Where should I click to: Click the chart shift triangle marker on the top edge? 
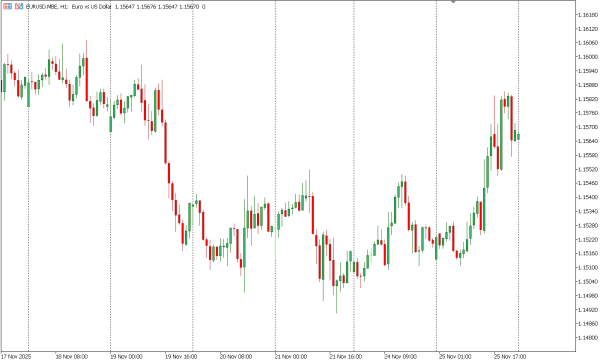[x=453, y=2]
